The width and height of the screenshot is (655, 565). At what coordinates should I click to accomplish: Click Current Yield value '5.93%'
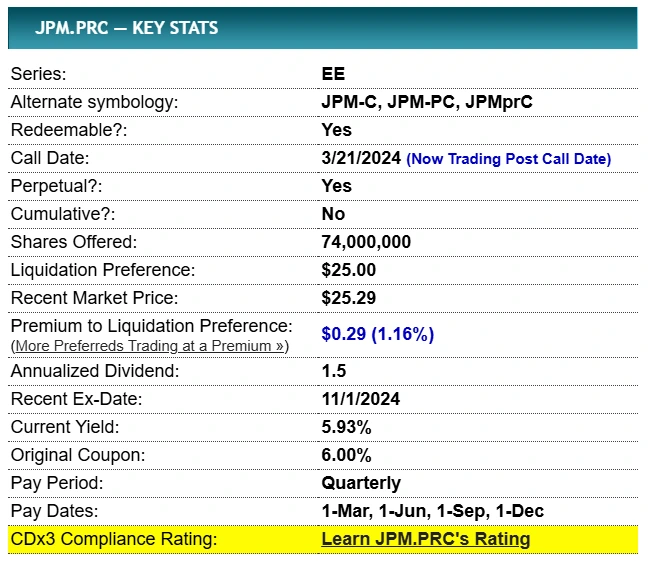point(346,427)
